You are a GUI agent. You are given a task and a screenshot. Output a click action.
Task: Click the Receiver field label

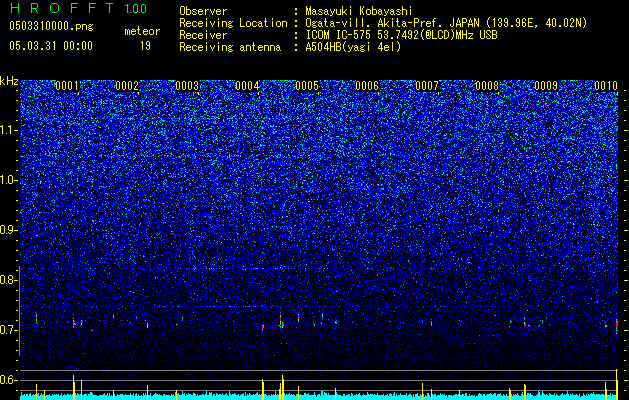[203, 35]
